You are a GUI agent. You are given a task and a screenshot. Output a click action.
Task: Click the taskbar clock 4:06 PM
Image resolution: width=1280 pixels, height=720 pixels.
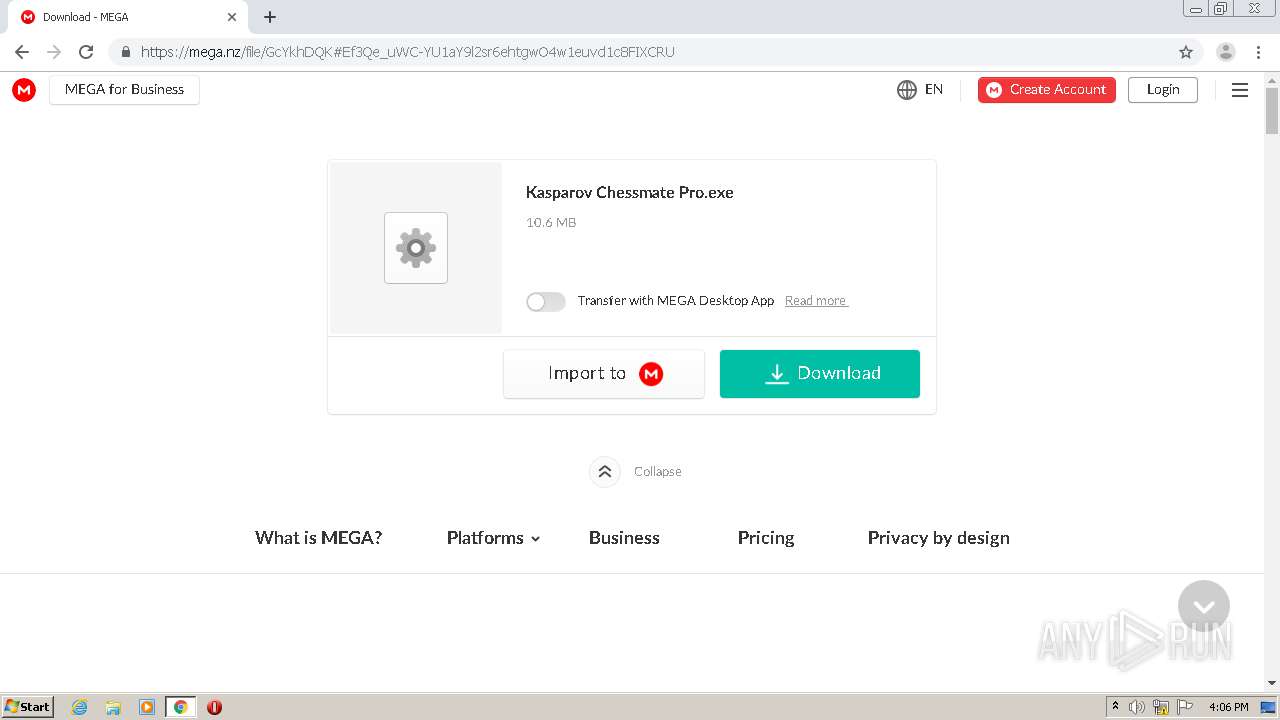(1228, 707)
